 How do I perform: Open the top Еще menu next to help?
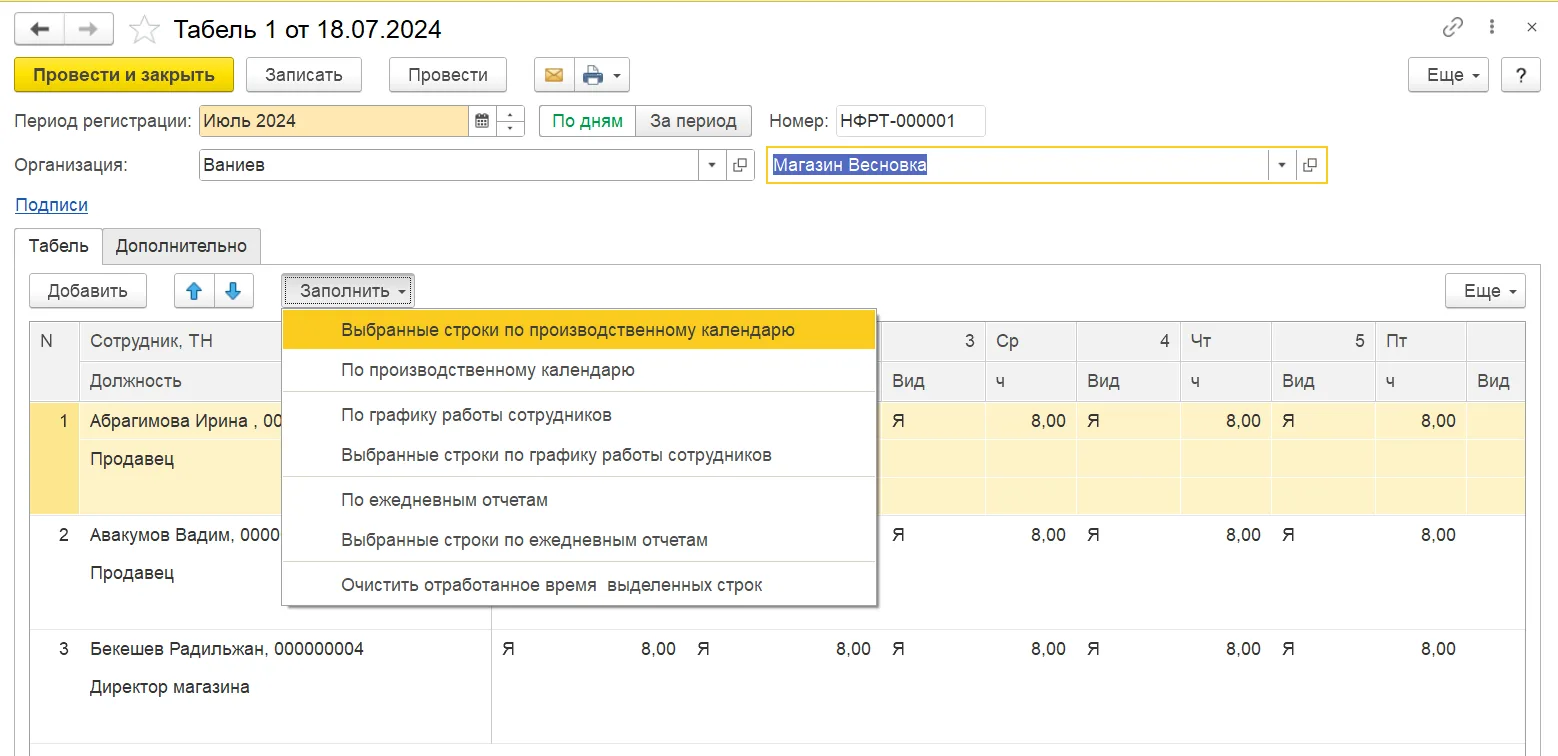(x=1448, y=75)
